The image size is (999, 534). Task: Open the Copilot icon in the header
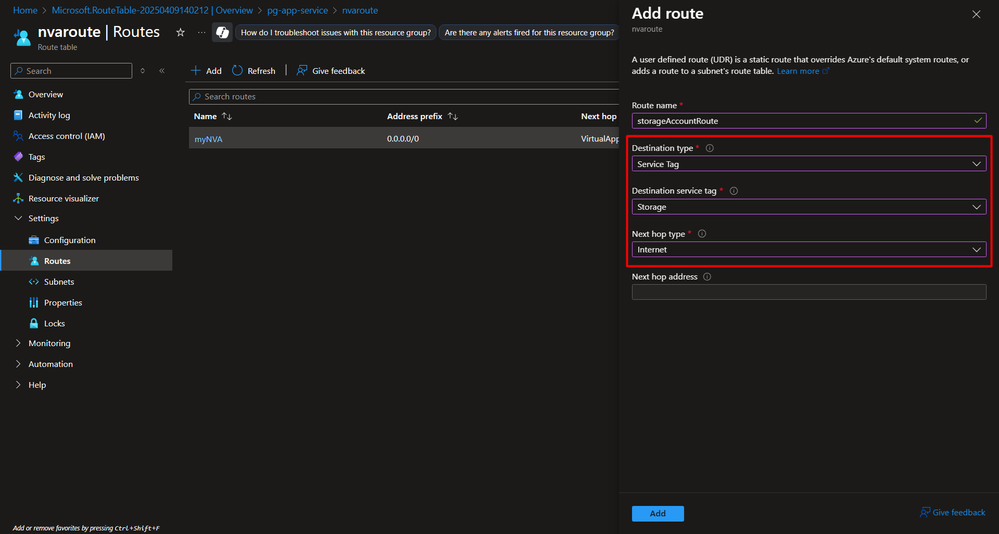click(x=222, y=32)
